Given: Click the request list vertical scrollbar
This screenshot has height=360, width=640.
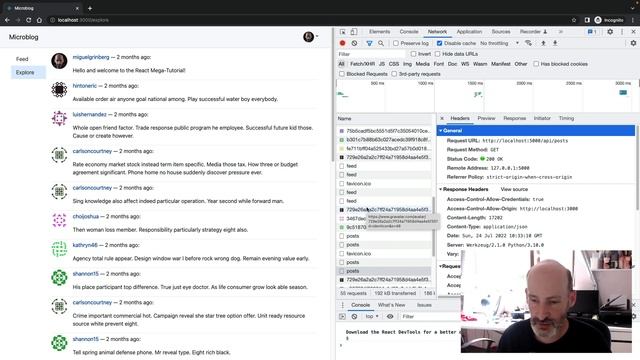Looking at the screenshot, I should (x=433, y=227).
